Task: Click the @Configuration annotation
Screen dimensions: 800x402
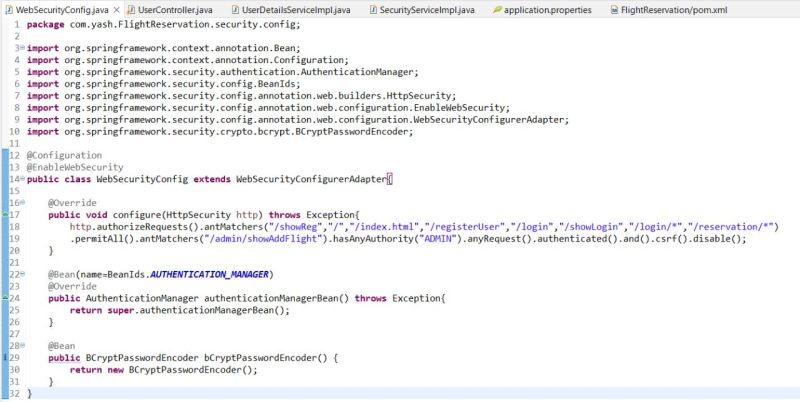Action: pyautogui.click(x=64, y=155)
